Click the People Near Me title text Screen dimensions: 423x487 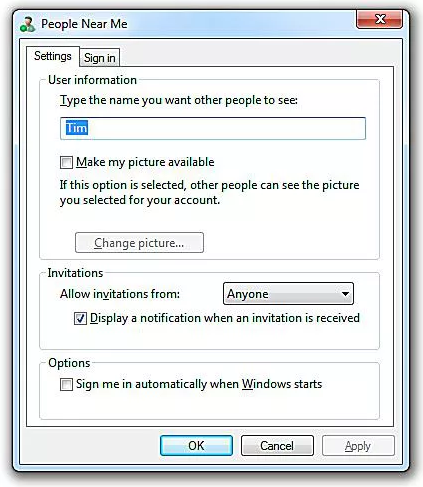click(x=84, y=24)
